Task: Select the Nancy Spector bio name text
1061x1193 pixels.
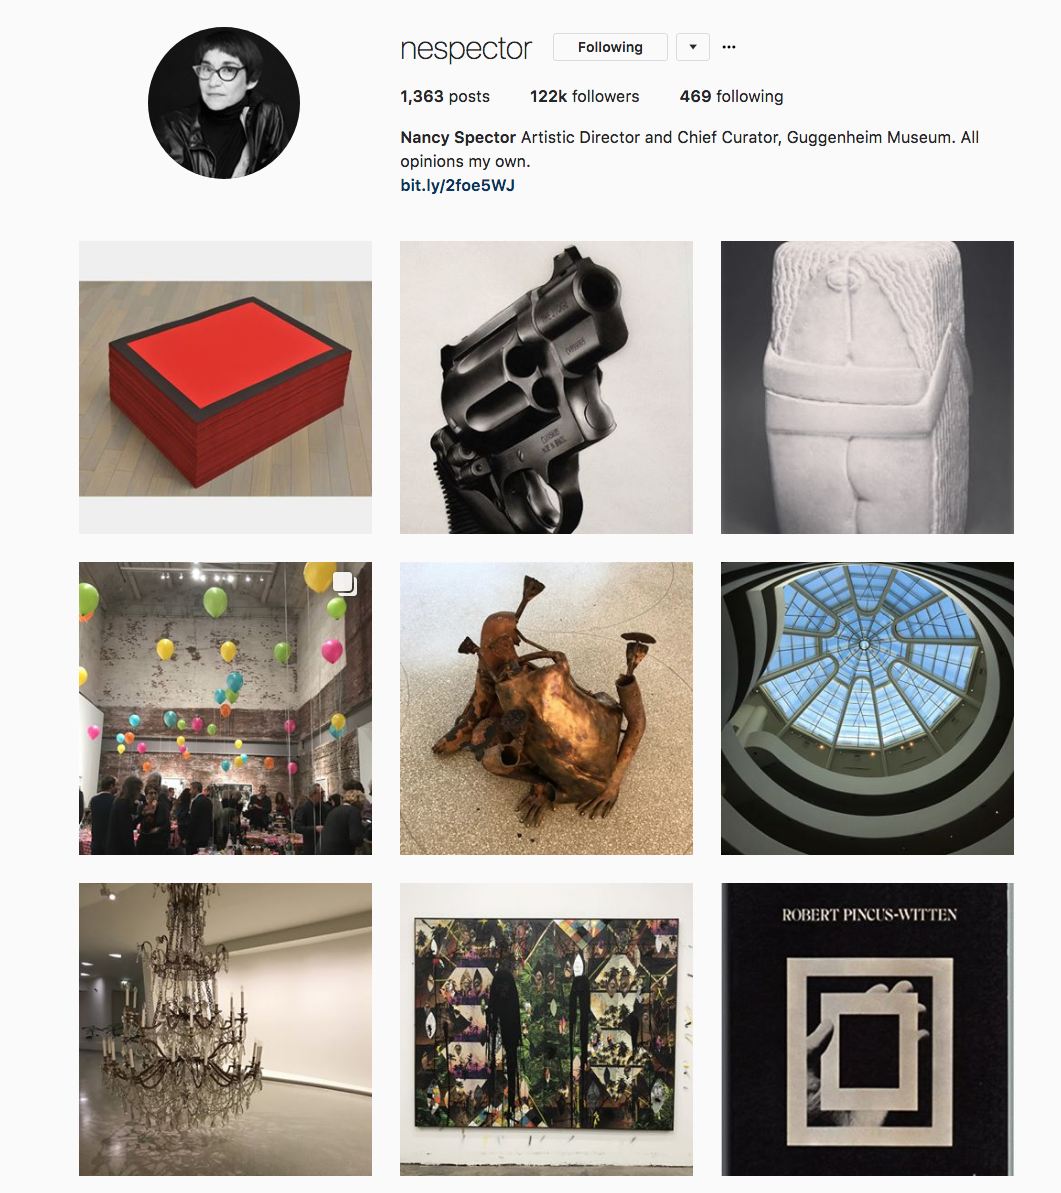Action: [458, 138]
